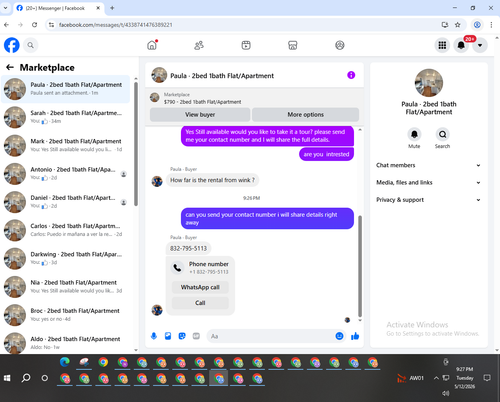Open the Facebook apps grid menu
This screenshot has height=402, width=500.
click(x=442, y=45)
